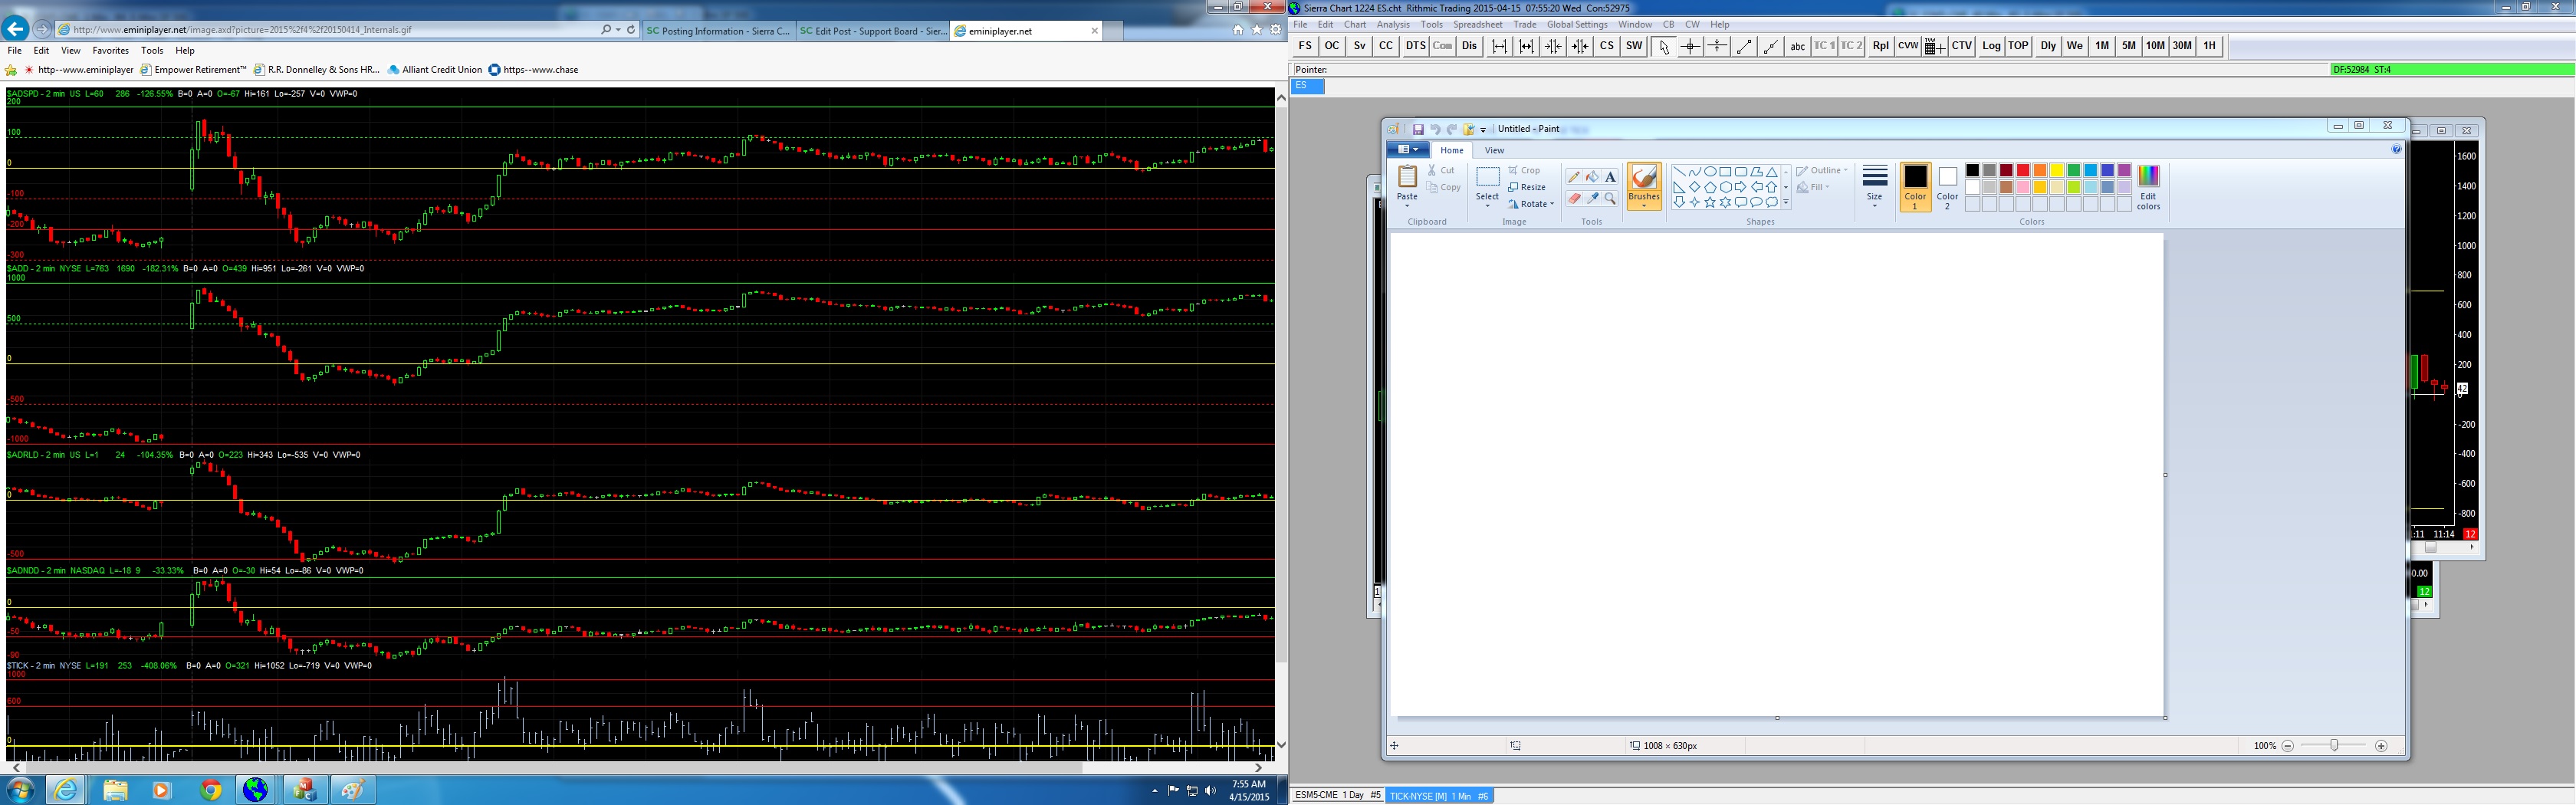Open the Internet Explorer home page icon
The width and height of the screenshot is (2576, 805).
(x=1238, y=30)
